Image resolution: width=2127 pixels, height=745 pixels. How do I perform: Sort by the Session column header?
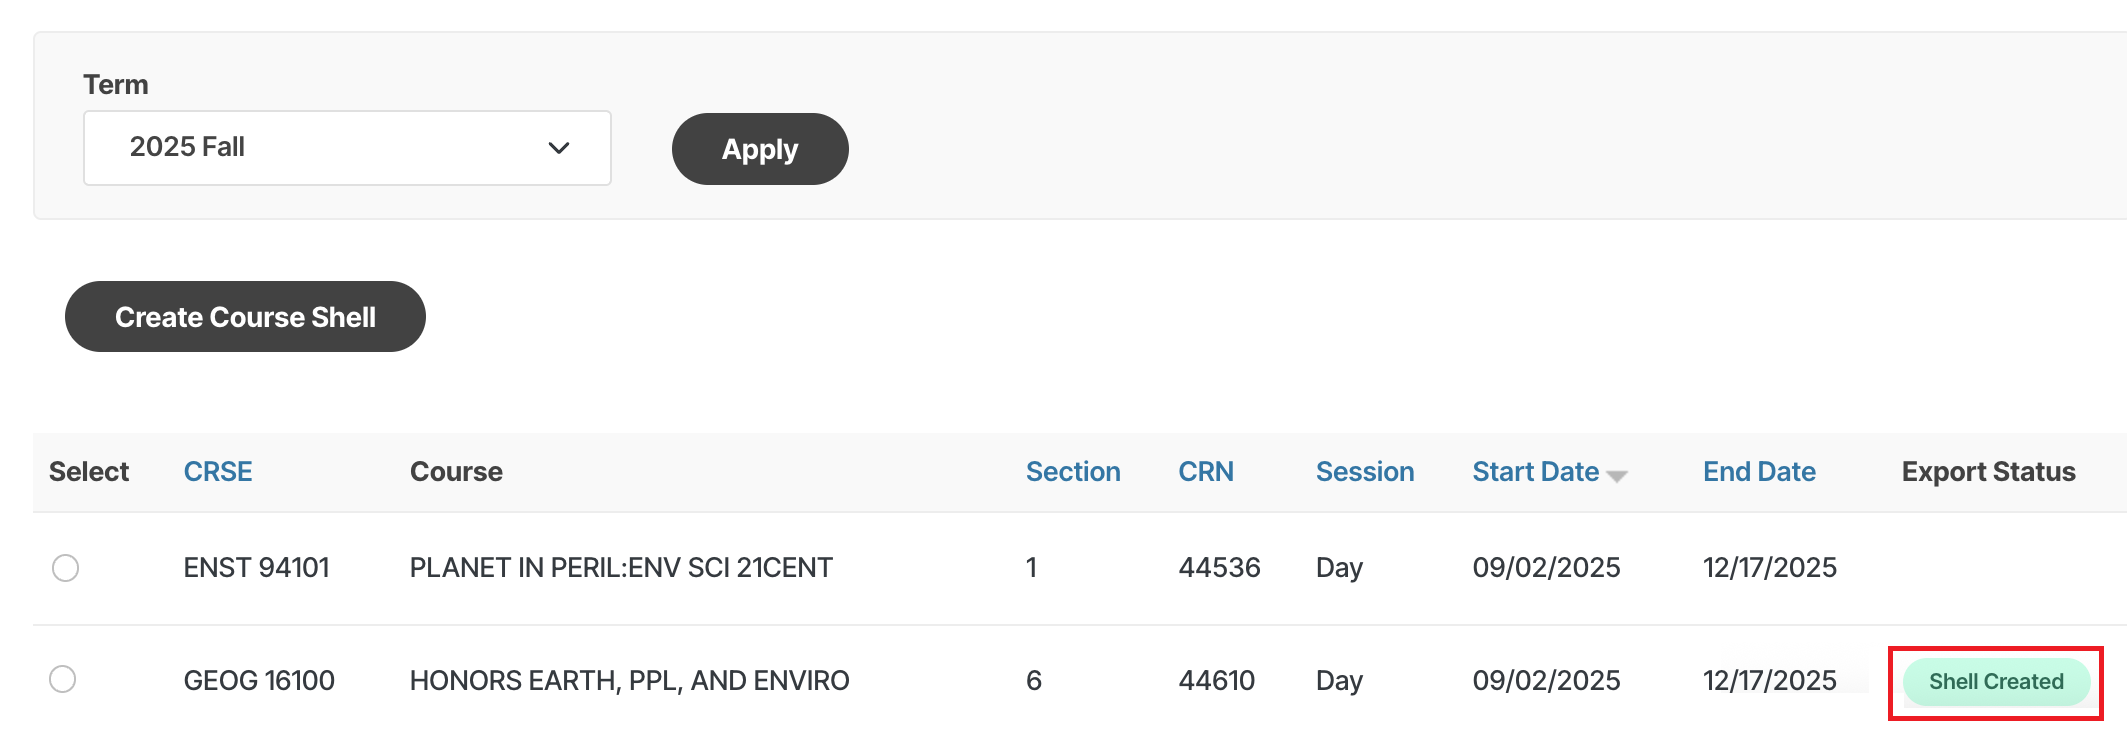click(x=1364, y=472)
